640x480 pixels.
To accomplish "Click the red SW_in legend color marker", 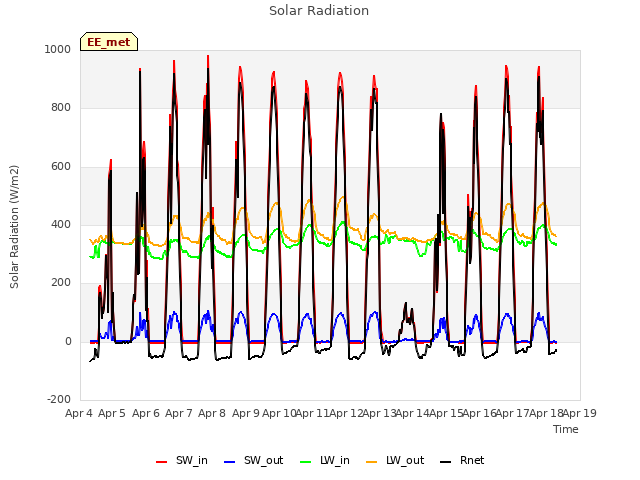I will 162,462.
